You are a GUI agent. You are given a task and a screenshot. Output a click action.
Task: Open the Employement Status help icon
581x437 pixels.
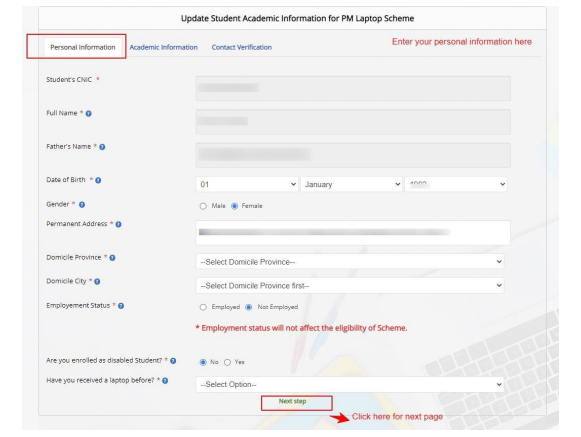[x=121, y=306]
